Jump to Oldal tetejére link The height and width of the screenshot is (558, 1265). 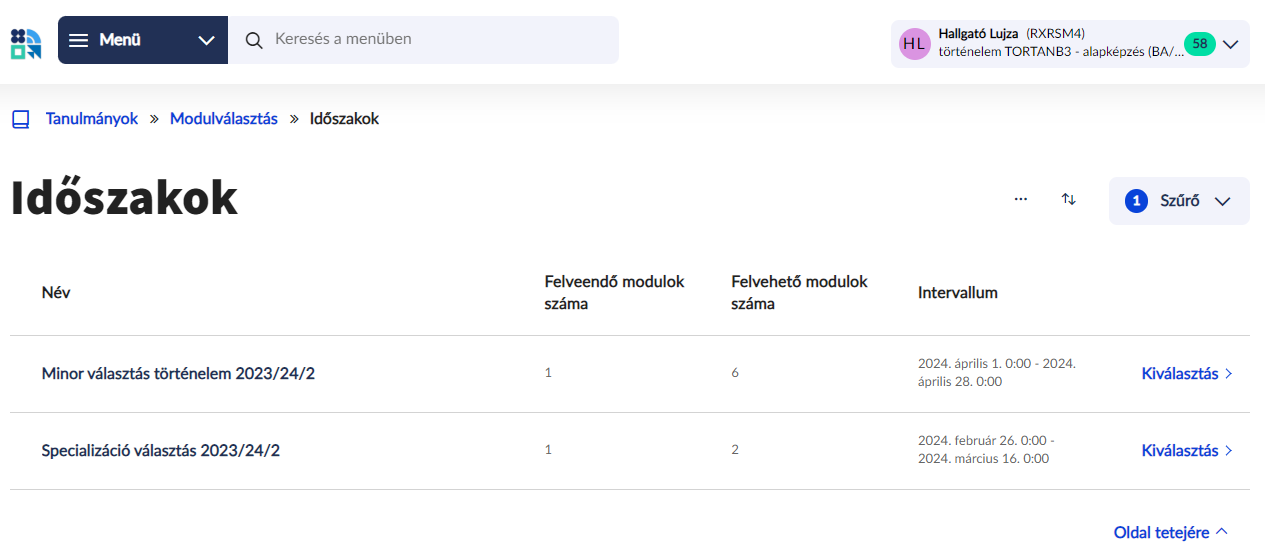[1171, 533]
